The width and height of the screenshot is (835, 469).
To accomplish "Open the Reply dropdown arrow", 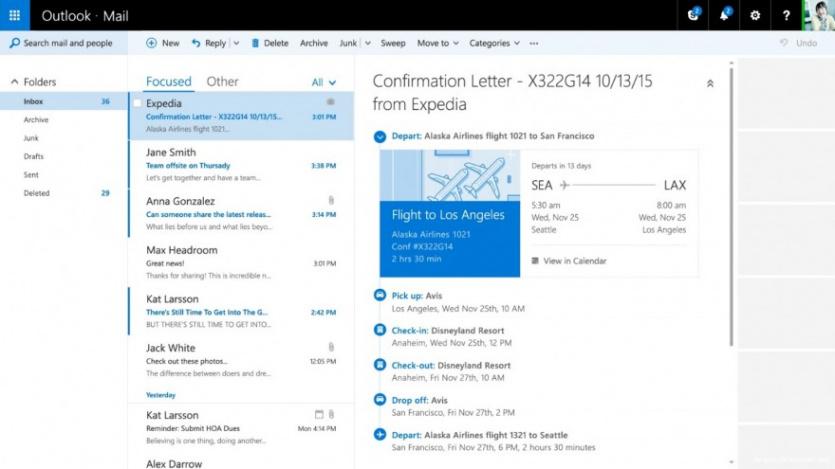I will click(x=236, y=43).
